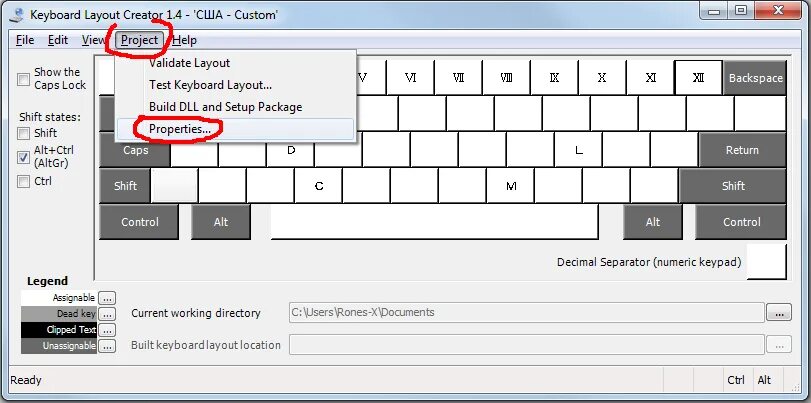The width and height of the screenshot is (811, 403).
Task: Click the right Shift key
Action: coord(733,186)
